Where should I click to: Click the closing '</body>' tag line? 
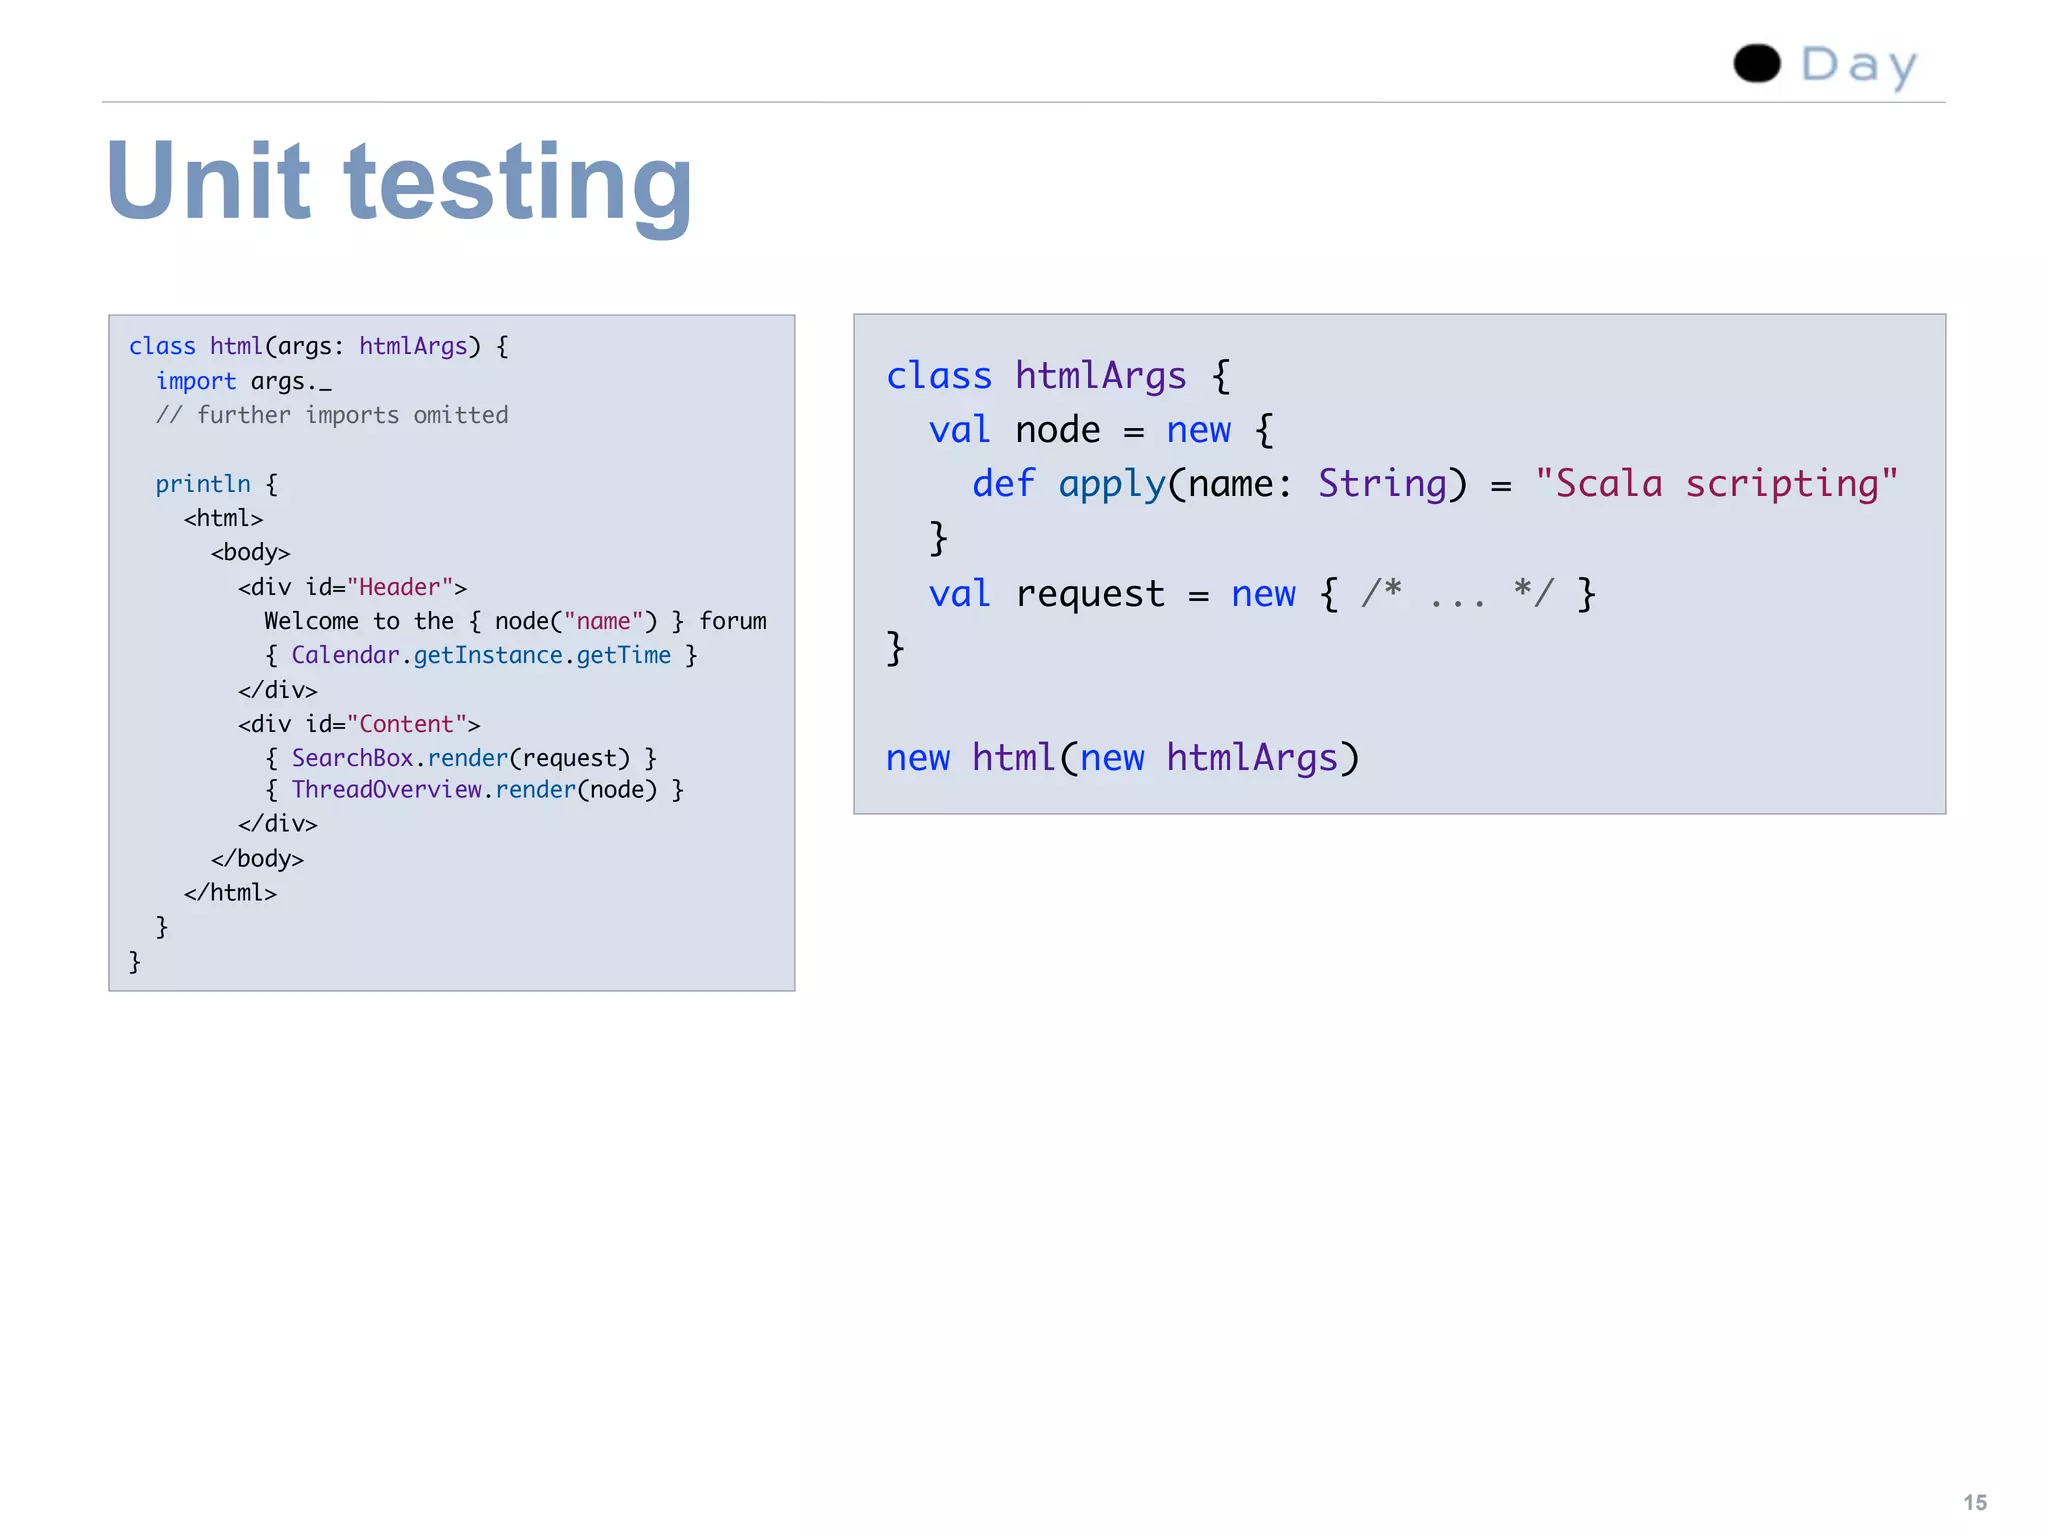[x=257, y=859]
